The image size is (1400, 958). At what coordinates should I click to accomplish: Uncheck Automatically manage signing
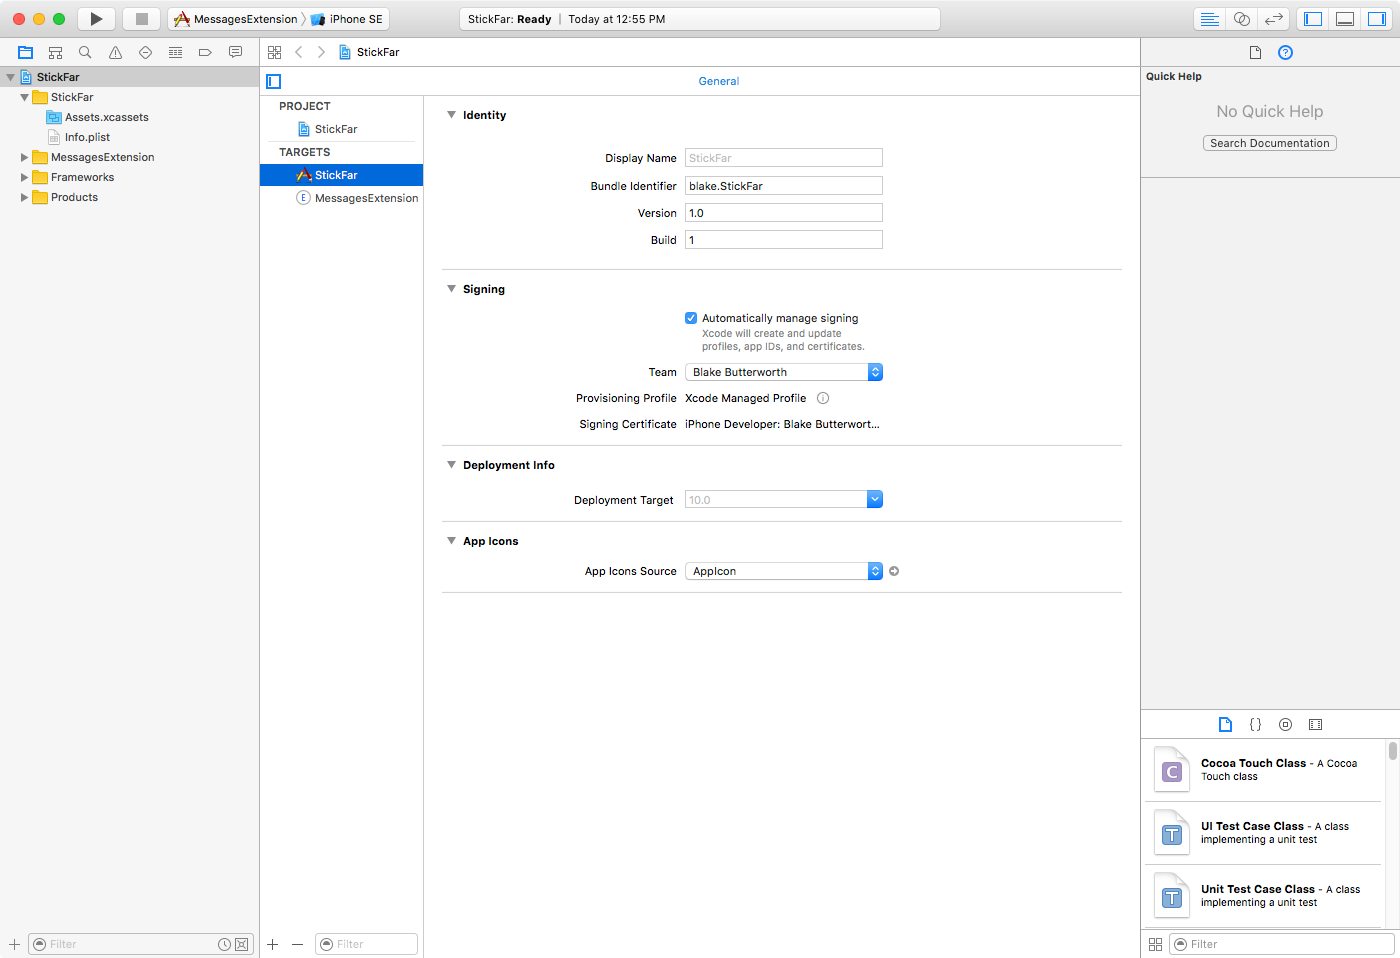coord(690,318)
